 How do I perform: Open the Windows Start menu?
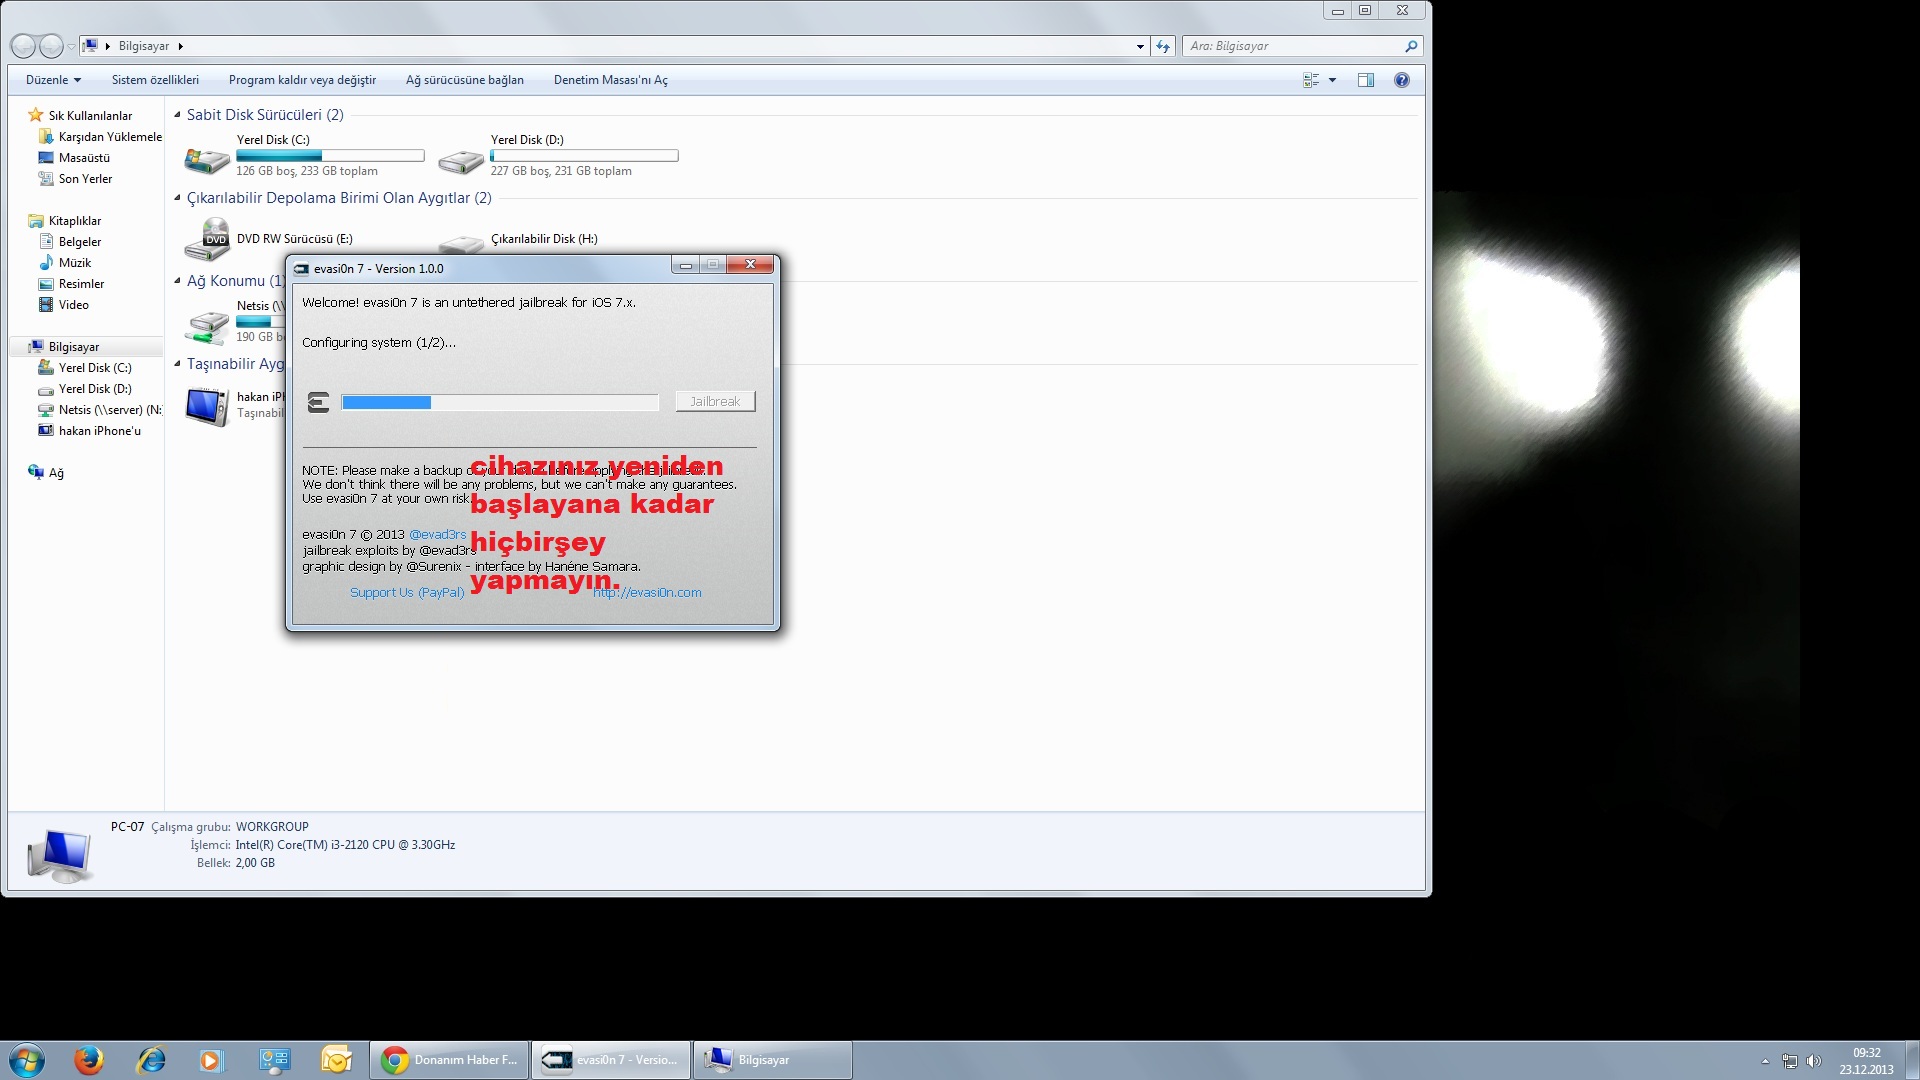coord(27,1060)
